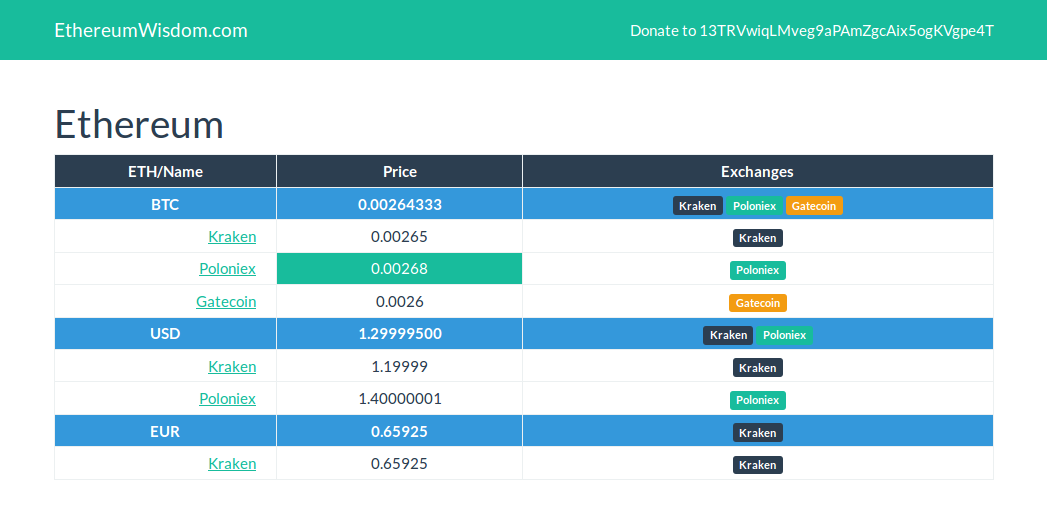Click Kraken badge beside price 0.00265
The width and height of the screenshot is (1047, 521).
click(x=758, y=238)
